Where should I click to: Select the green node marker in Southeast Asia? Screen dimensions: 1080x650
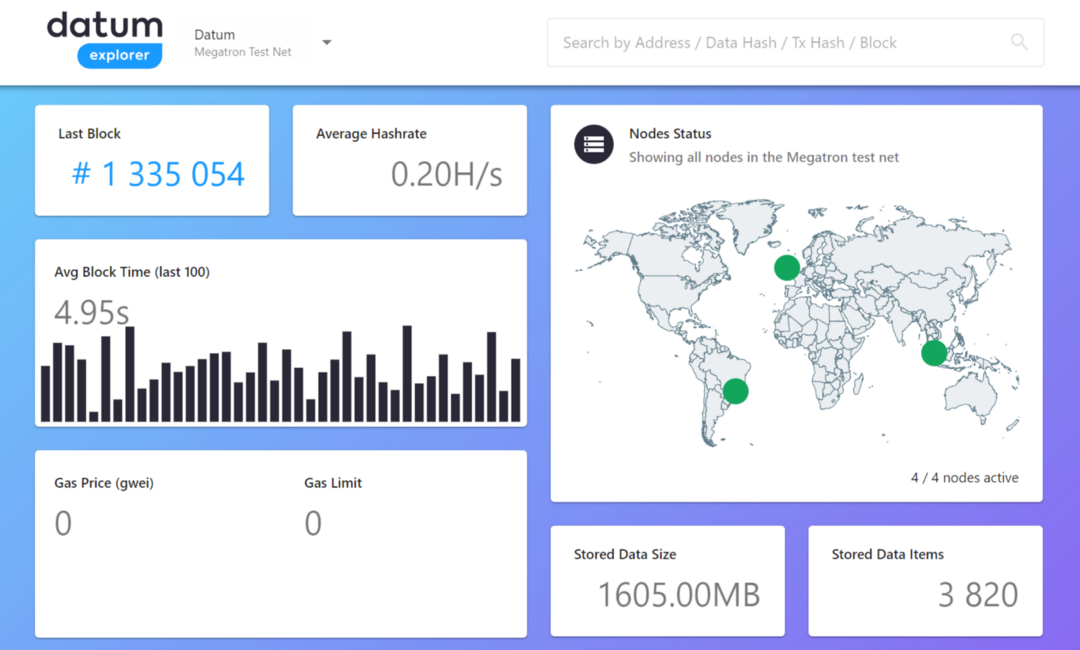pyautogui.click(x=934, y=353)
